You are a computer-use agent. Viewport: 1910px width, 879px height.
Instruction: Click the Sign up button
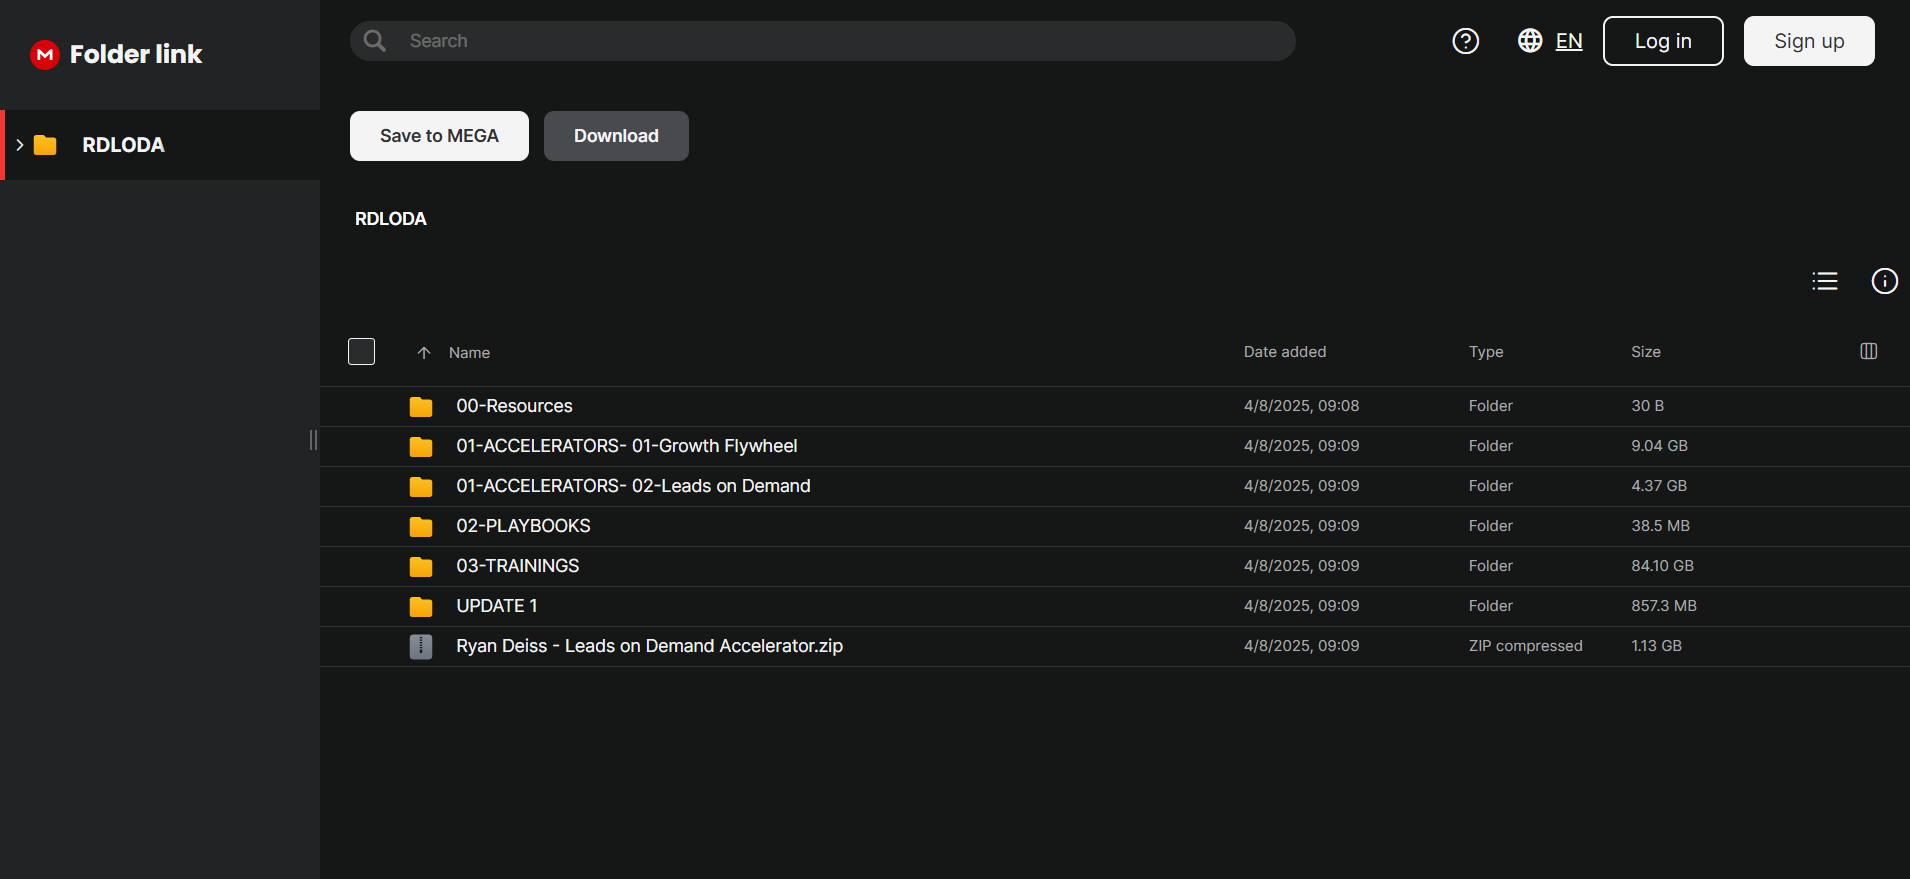click(1809, 41)
